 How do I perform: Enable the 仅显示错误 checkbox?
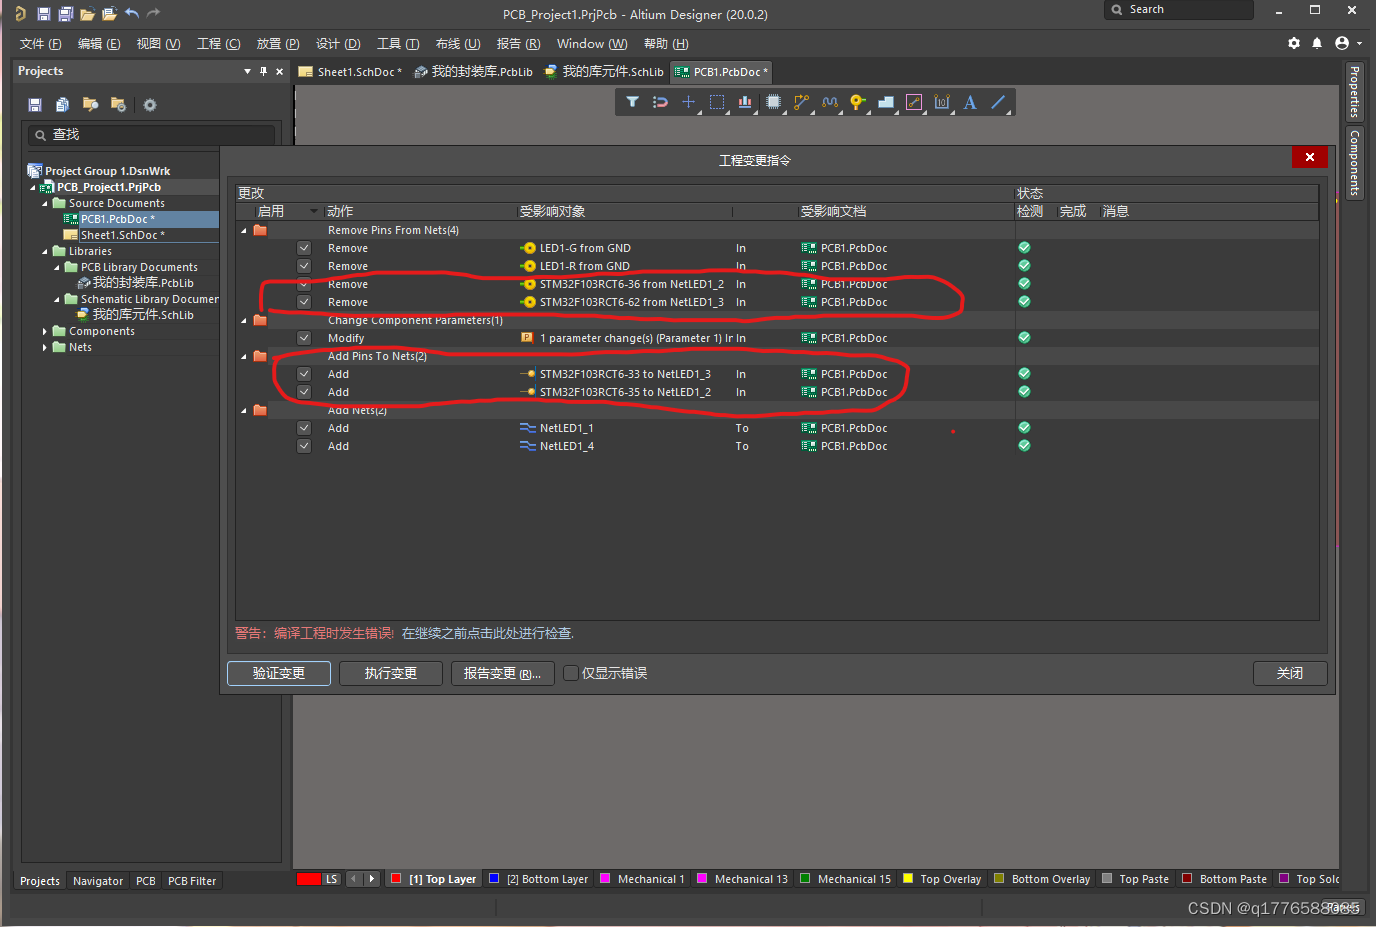click(571, 673)
